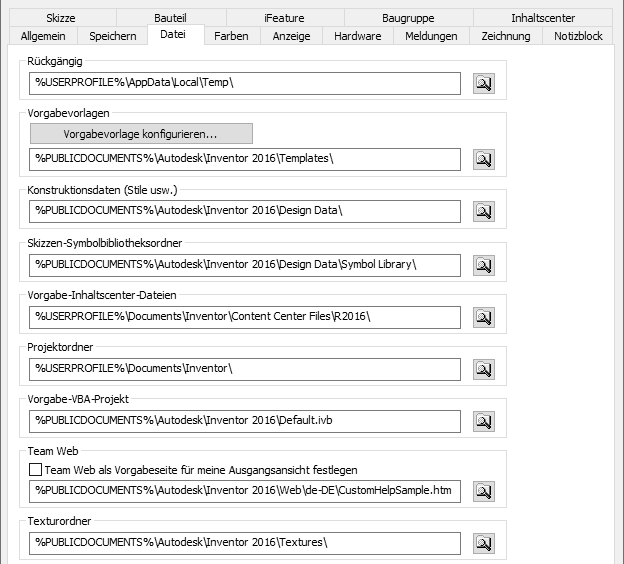624x564 pixels.
Task: Browse for the Konstruktionsdaten folder
Action: [x=483, y=211]
